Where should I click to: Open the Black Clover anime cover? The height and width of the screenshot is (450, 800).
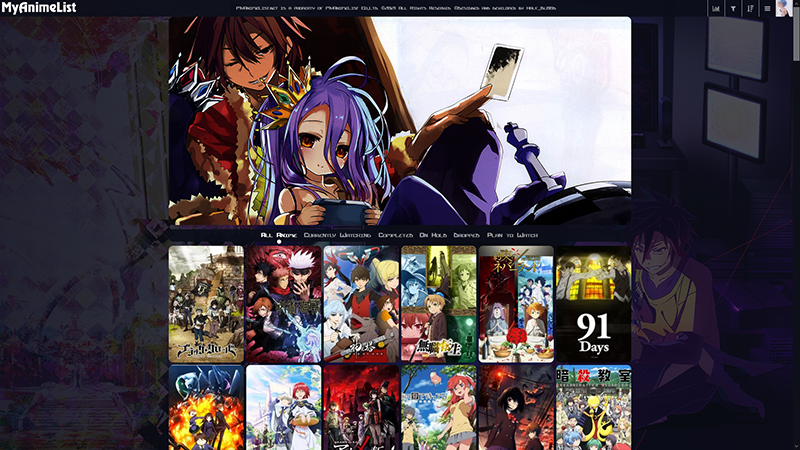pos(206,304)
